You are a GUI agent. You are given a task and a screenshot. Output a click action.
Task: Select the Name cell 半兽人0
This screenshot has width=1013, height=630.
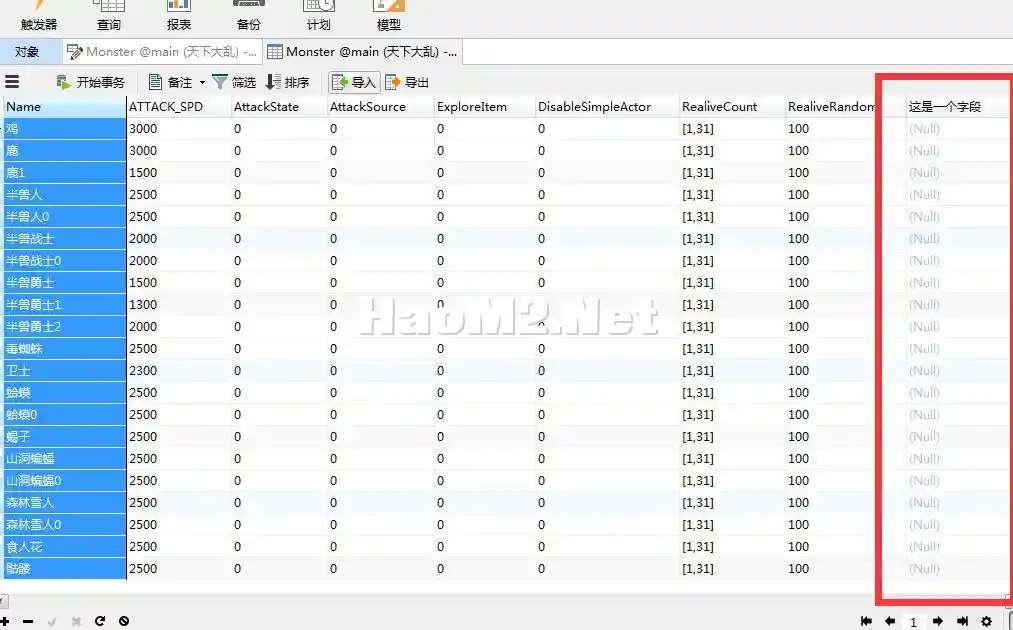(x=65, y=216)
